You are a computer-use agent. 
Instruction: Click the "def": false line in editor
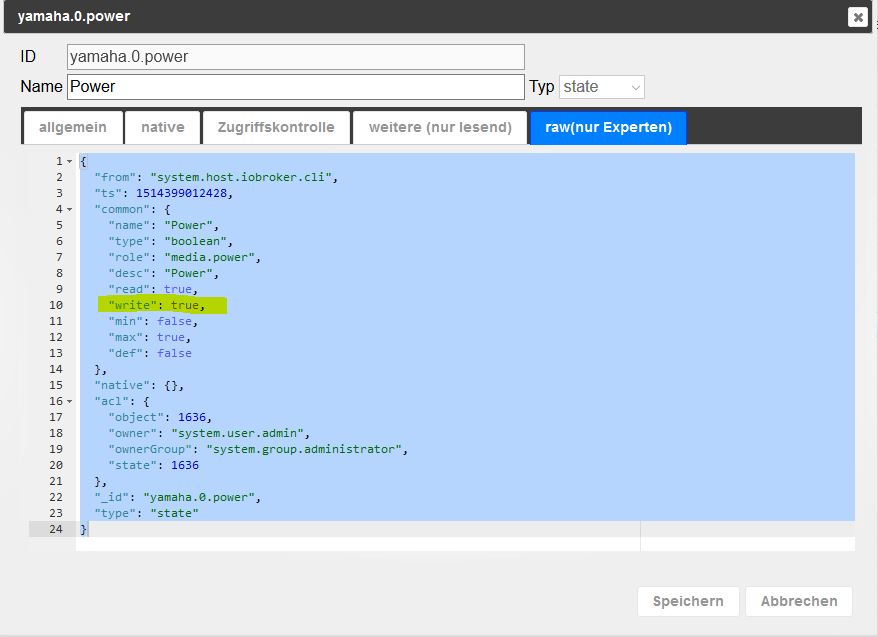[x=150, y=353]
